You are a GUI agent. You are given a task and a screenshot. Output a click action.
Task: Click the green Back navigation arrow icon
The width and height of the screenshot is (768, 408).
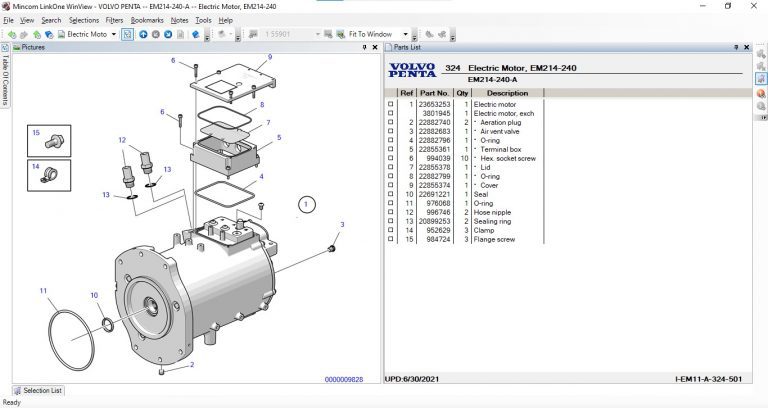[12, 34]
